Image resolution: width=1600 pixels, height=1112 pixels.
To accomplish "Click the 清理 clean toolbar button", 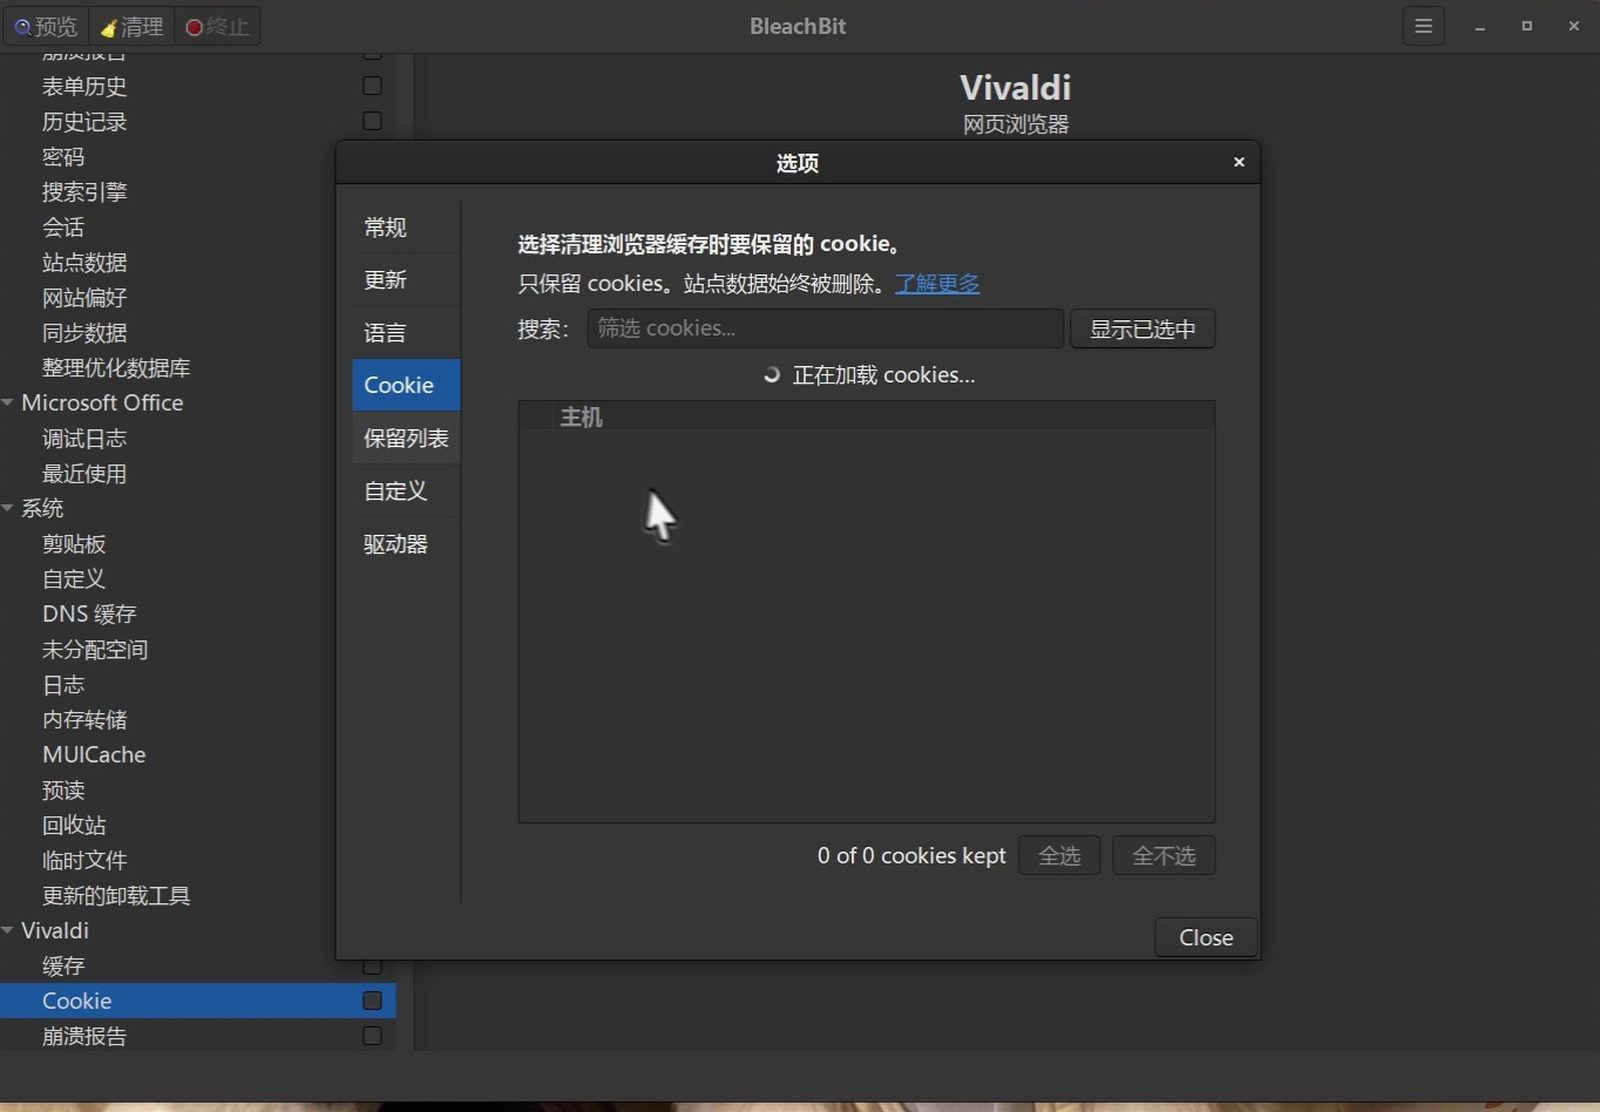I will (x=132, y=26).
